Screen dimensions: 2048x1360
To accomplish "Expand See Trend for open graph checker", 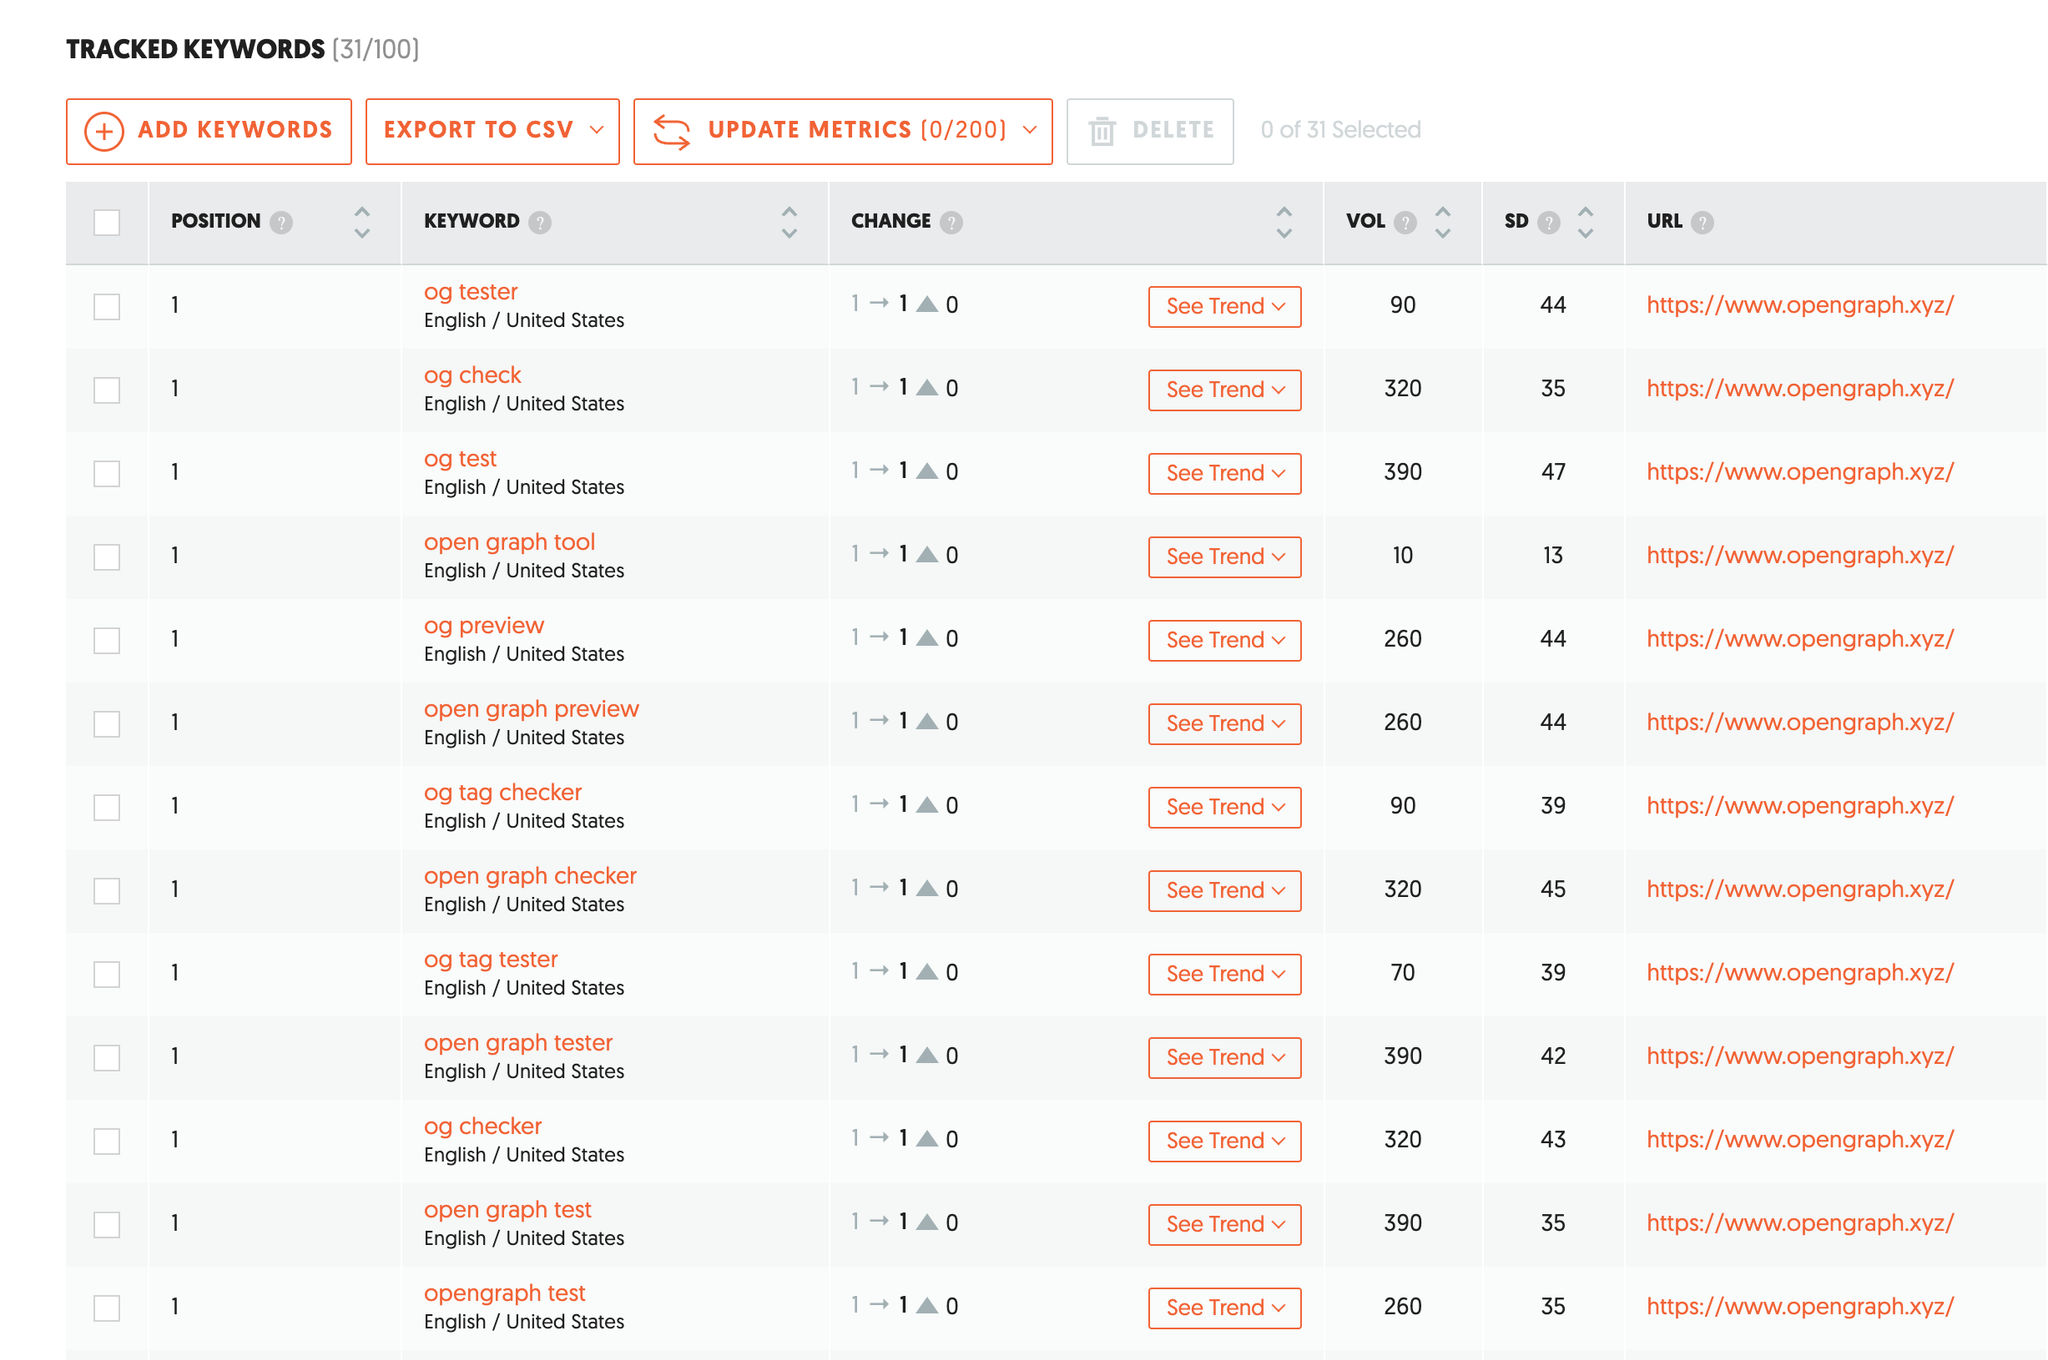I will coord(1225,891).
